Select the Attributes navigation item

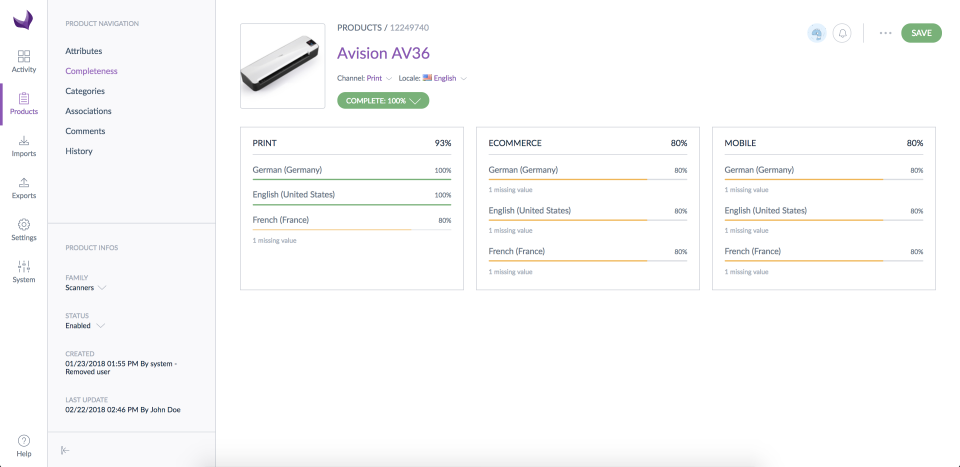(83, 51)
